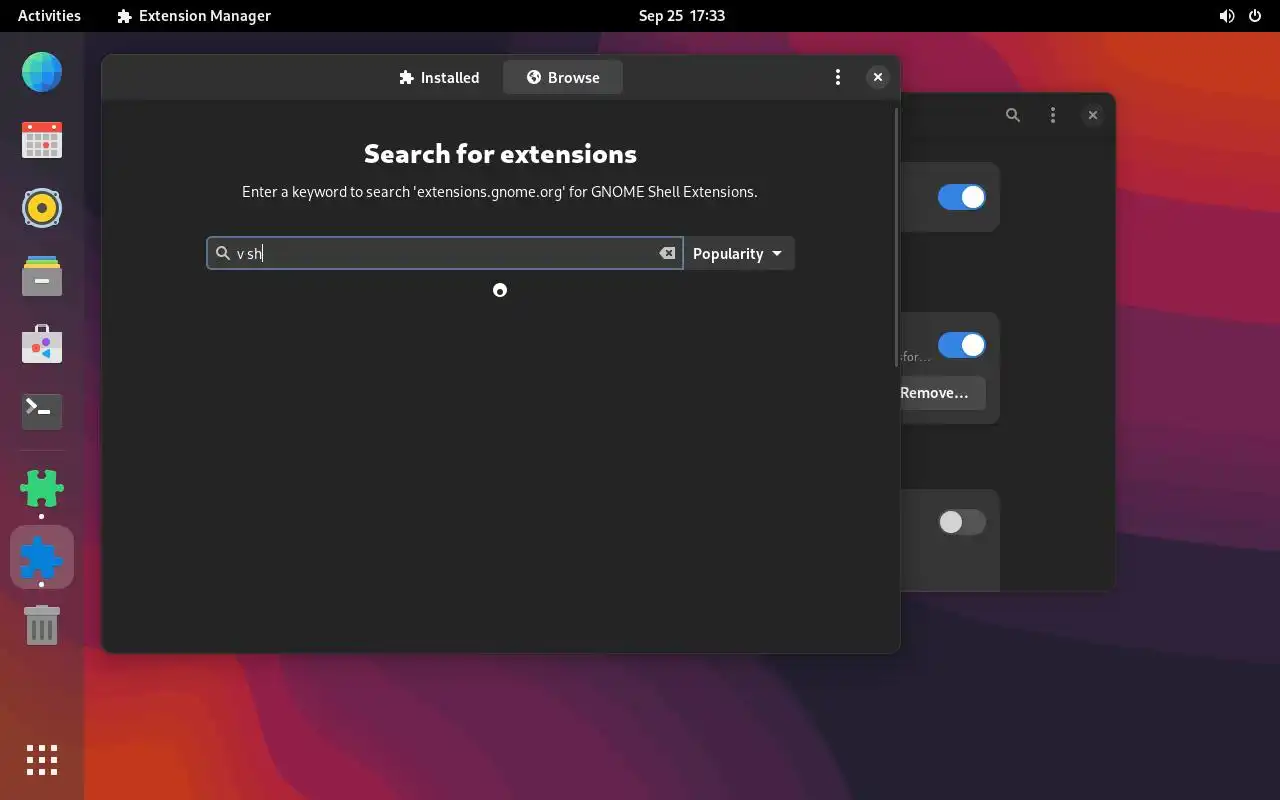The height and width of the screenshot is (800, 1280).
Task: Open search in the background Extensions window
Action: [x=1013, y=115]
